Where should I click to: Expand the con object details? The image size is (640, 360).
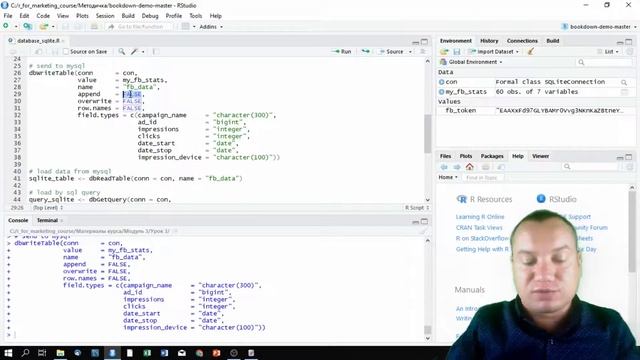point(441,82)
